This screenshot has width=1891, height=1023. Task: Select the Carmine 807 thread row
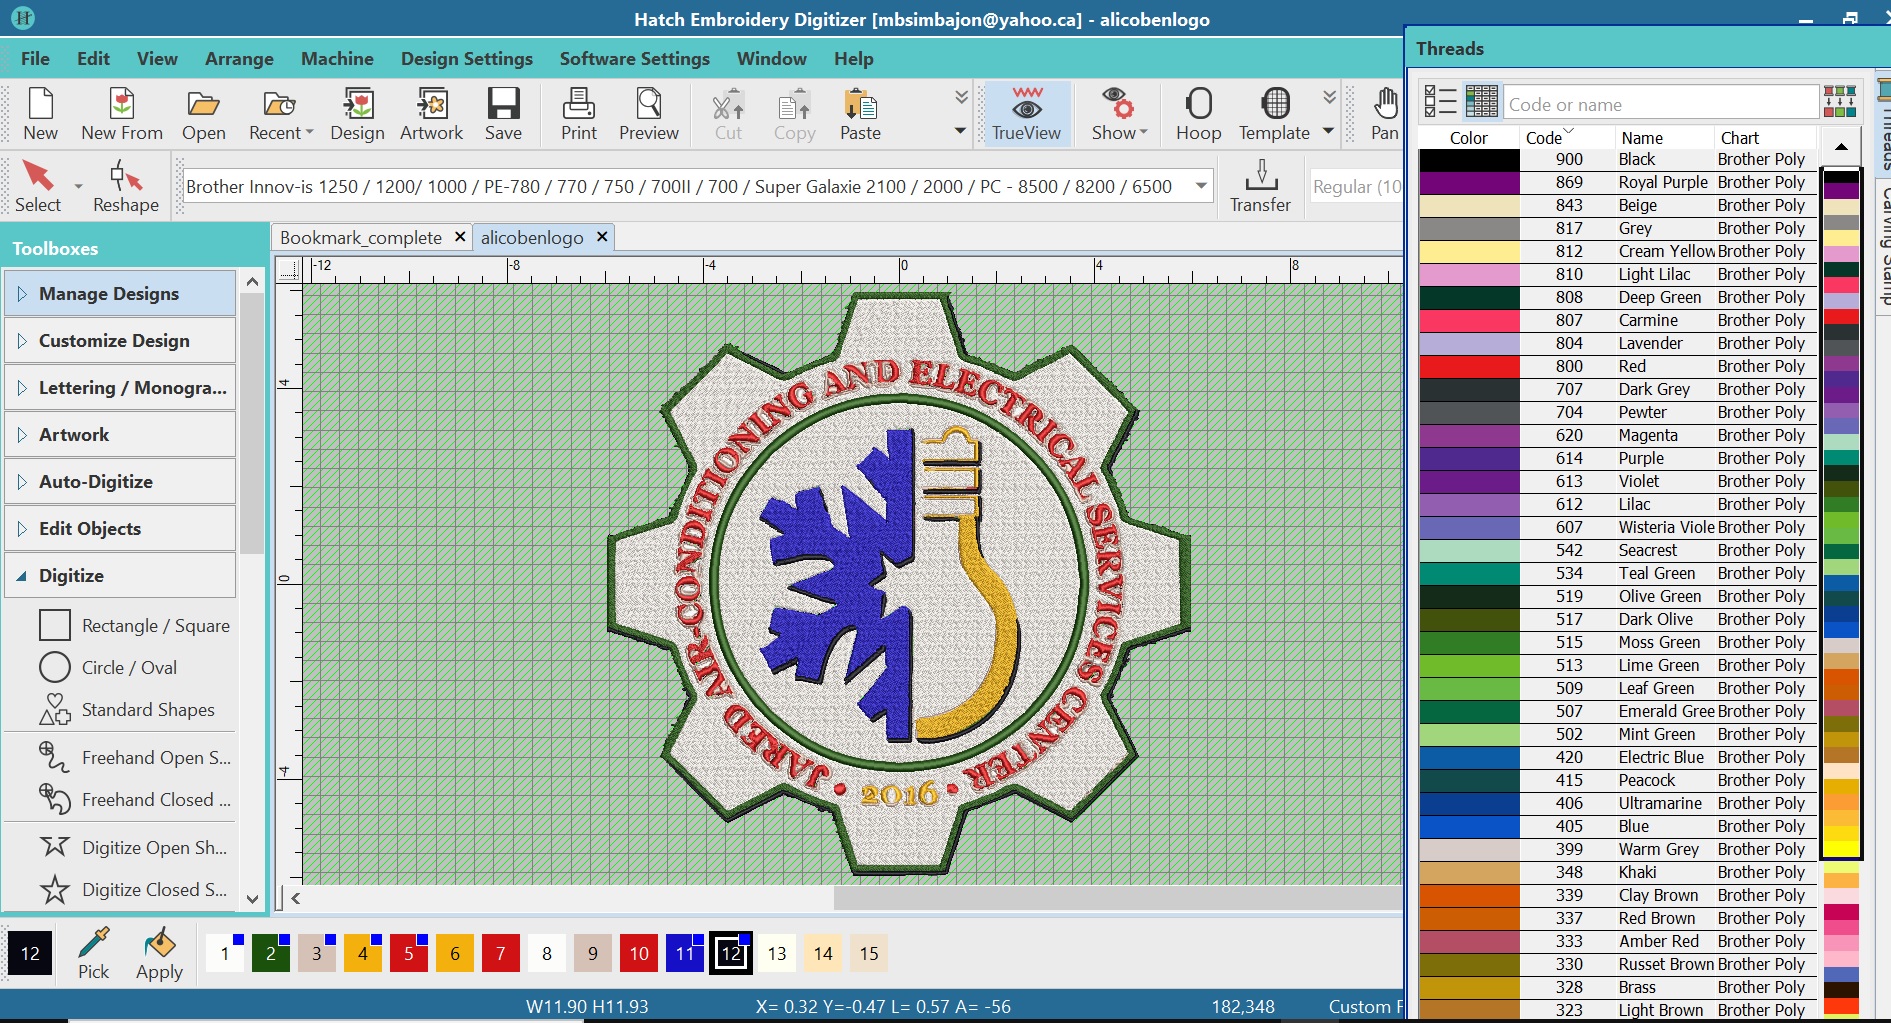(x=1616, y=320)
